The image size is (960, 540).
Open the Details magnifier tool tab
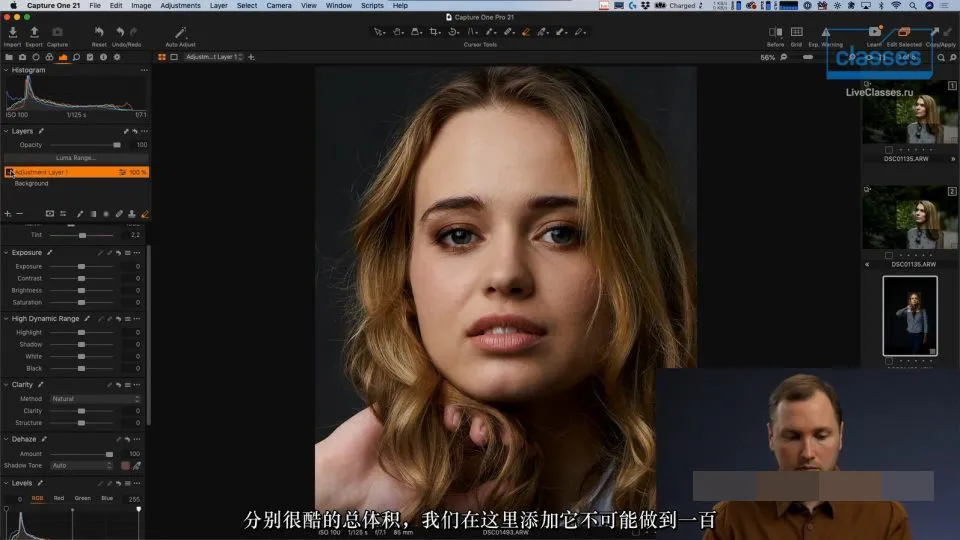click(76, 57)
